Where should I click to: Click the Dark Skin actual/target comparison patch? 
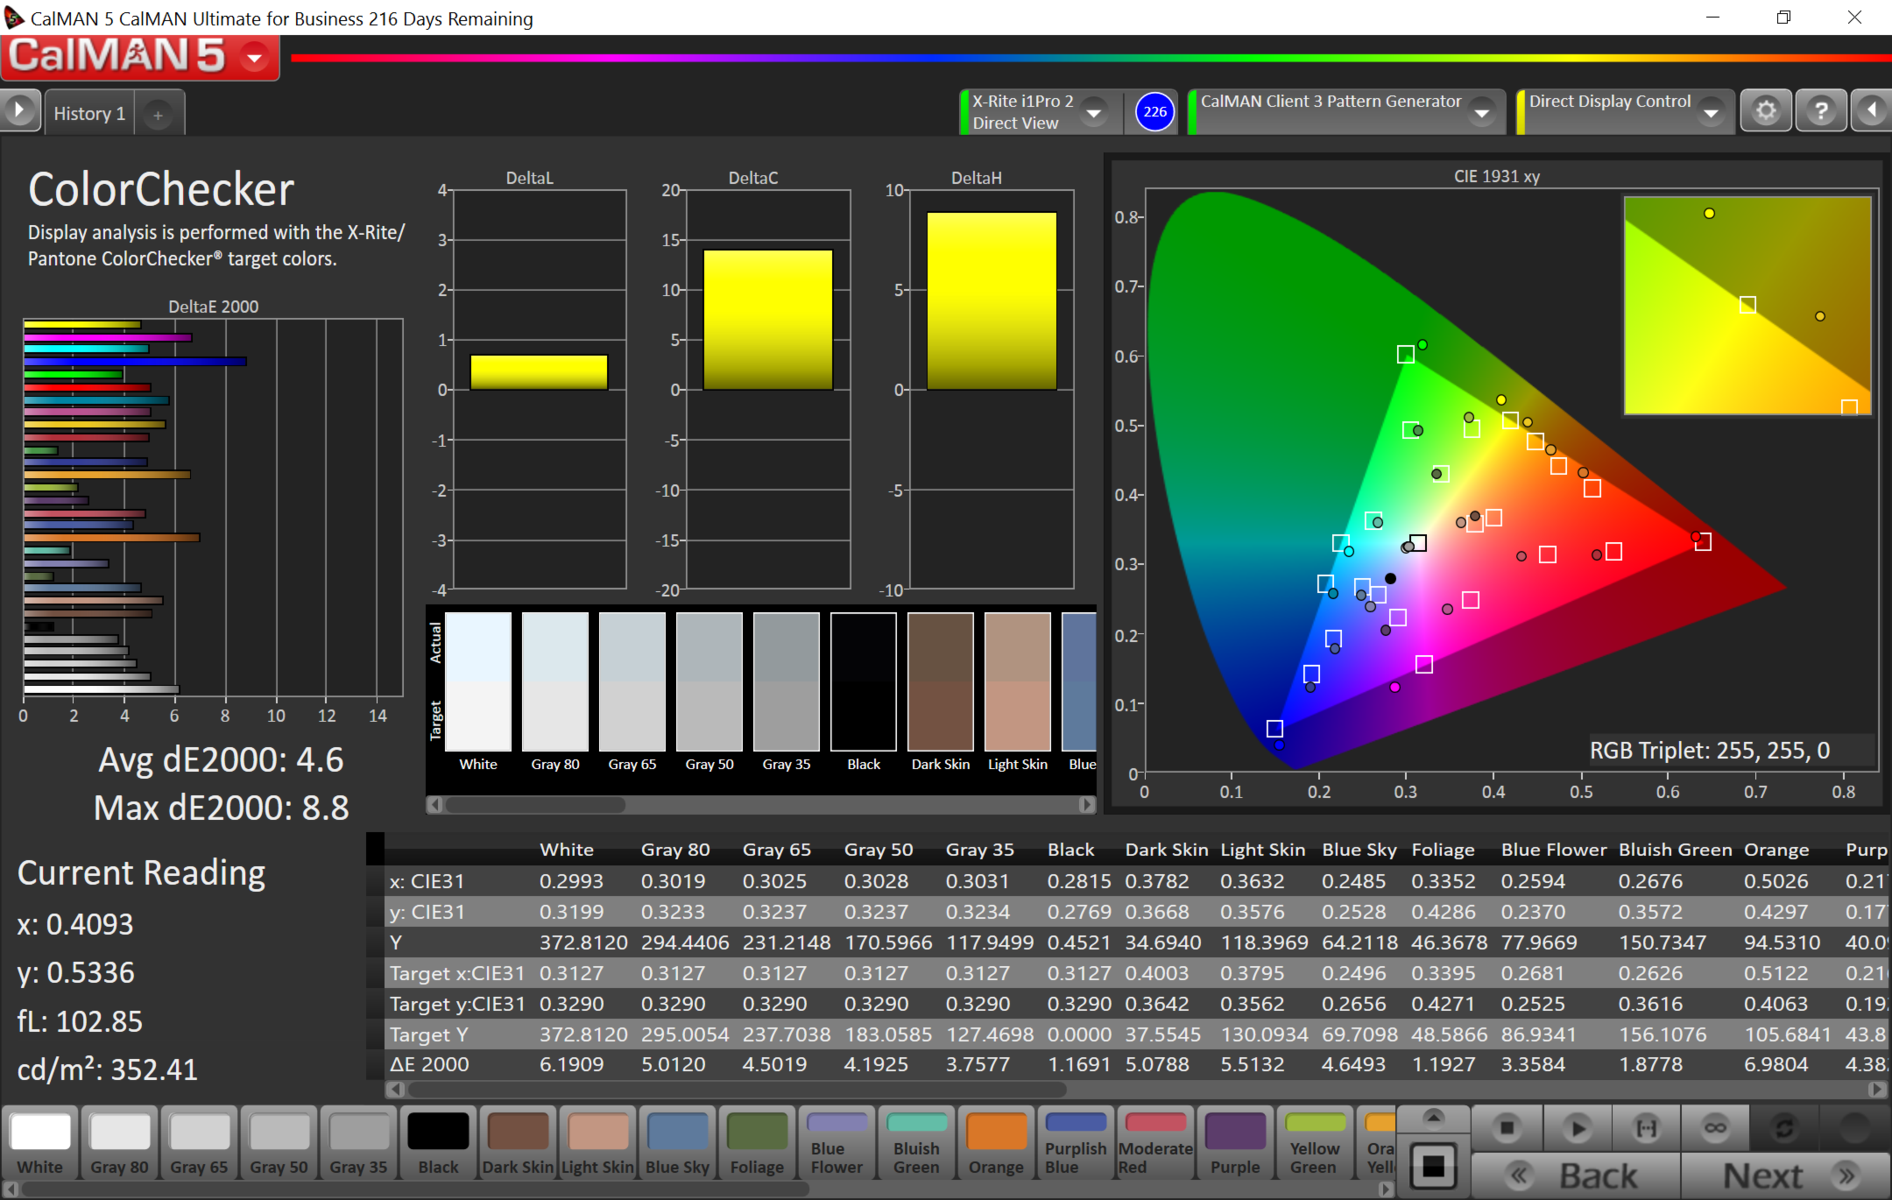pyautogui.click(x=940, y=682)
